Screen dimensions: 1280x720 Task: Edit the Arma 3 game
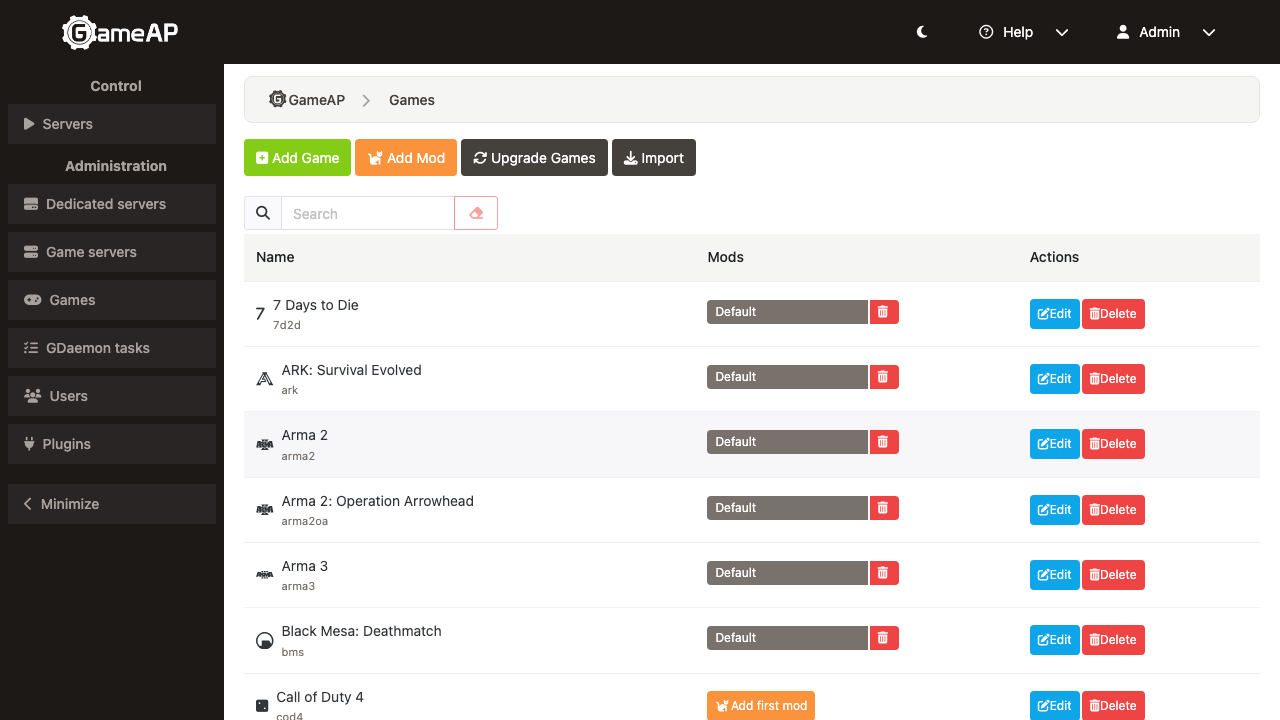[x=1055, y=575]
